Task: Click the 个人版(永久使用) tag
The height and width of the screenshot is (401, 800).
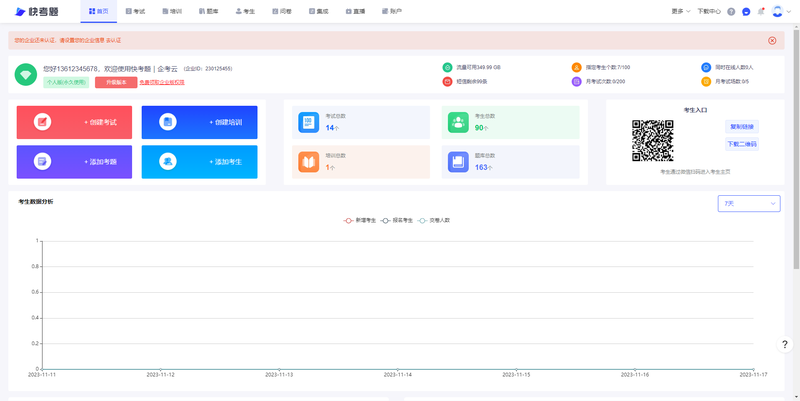Action: [x=66, y=82]
